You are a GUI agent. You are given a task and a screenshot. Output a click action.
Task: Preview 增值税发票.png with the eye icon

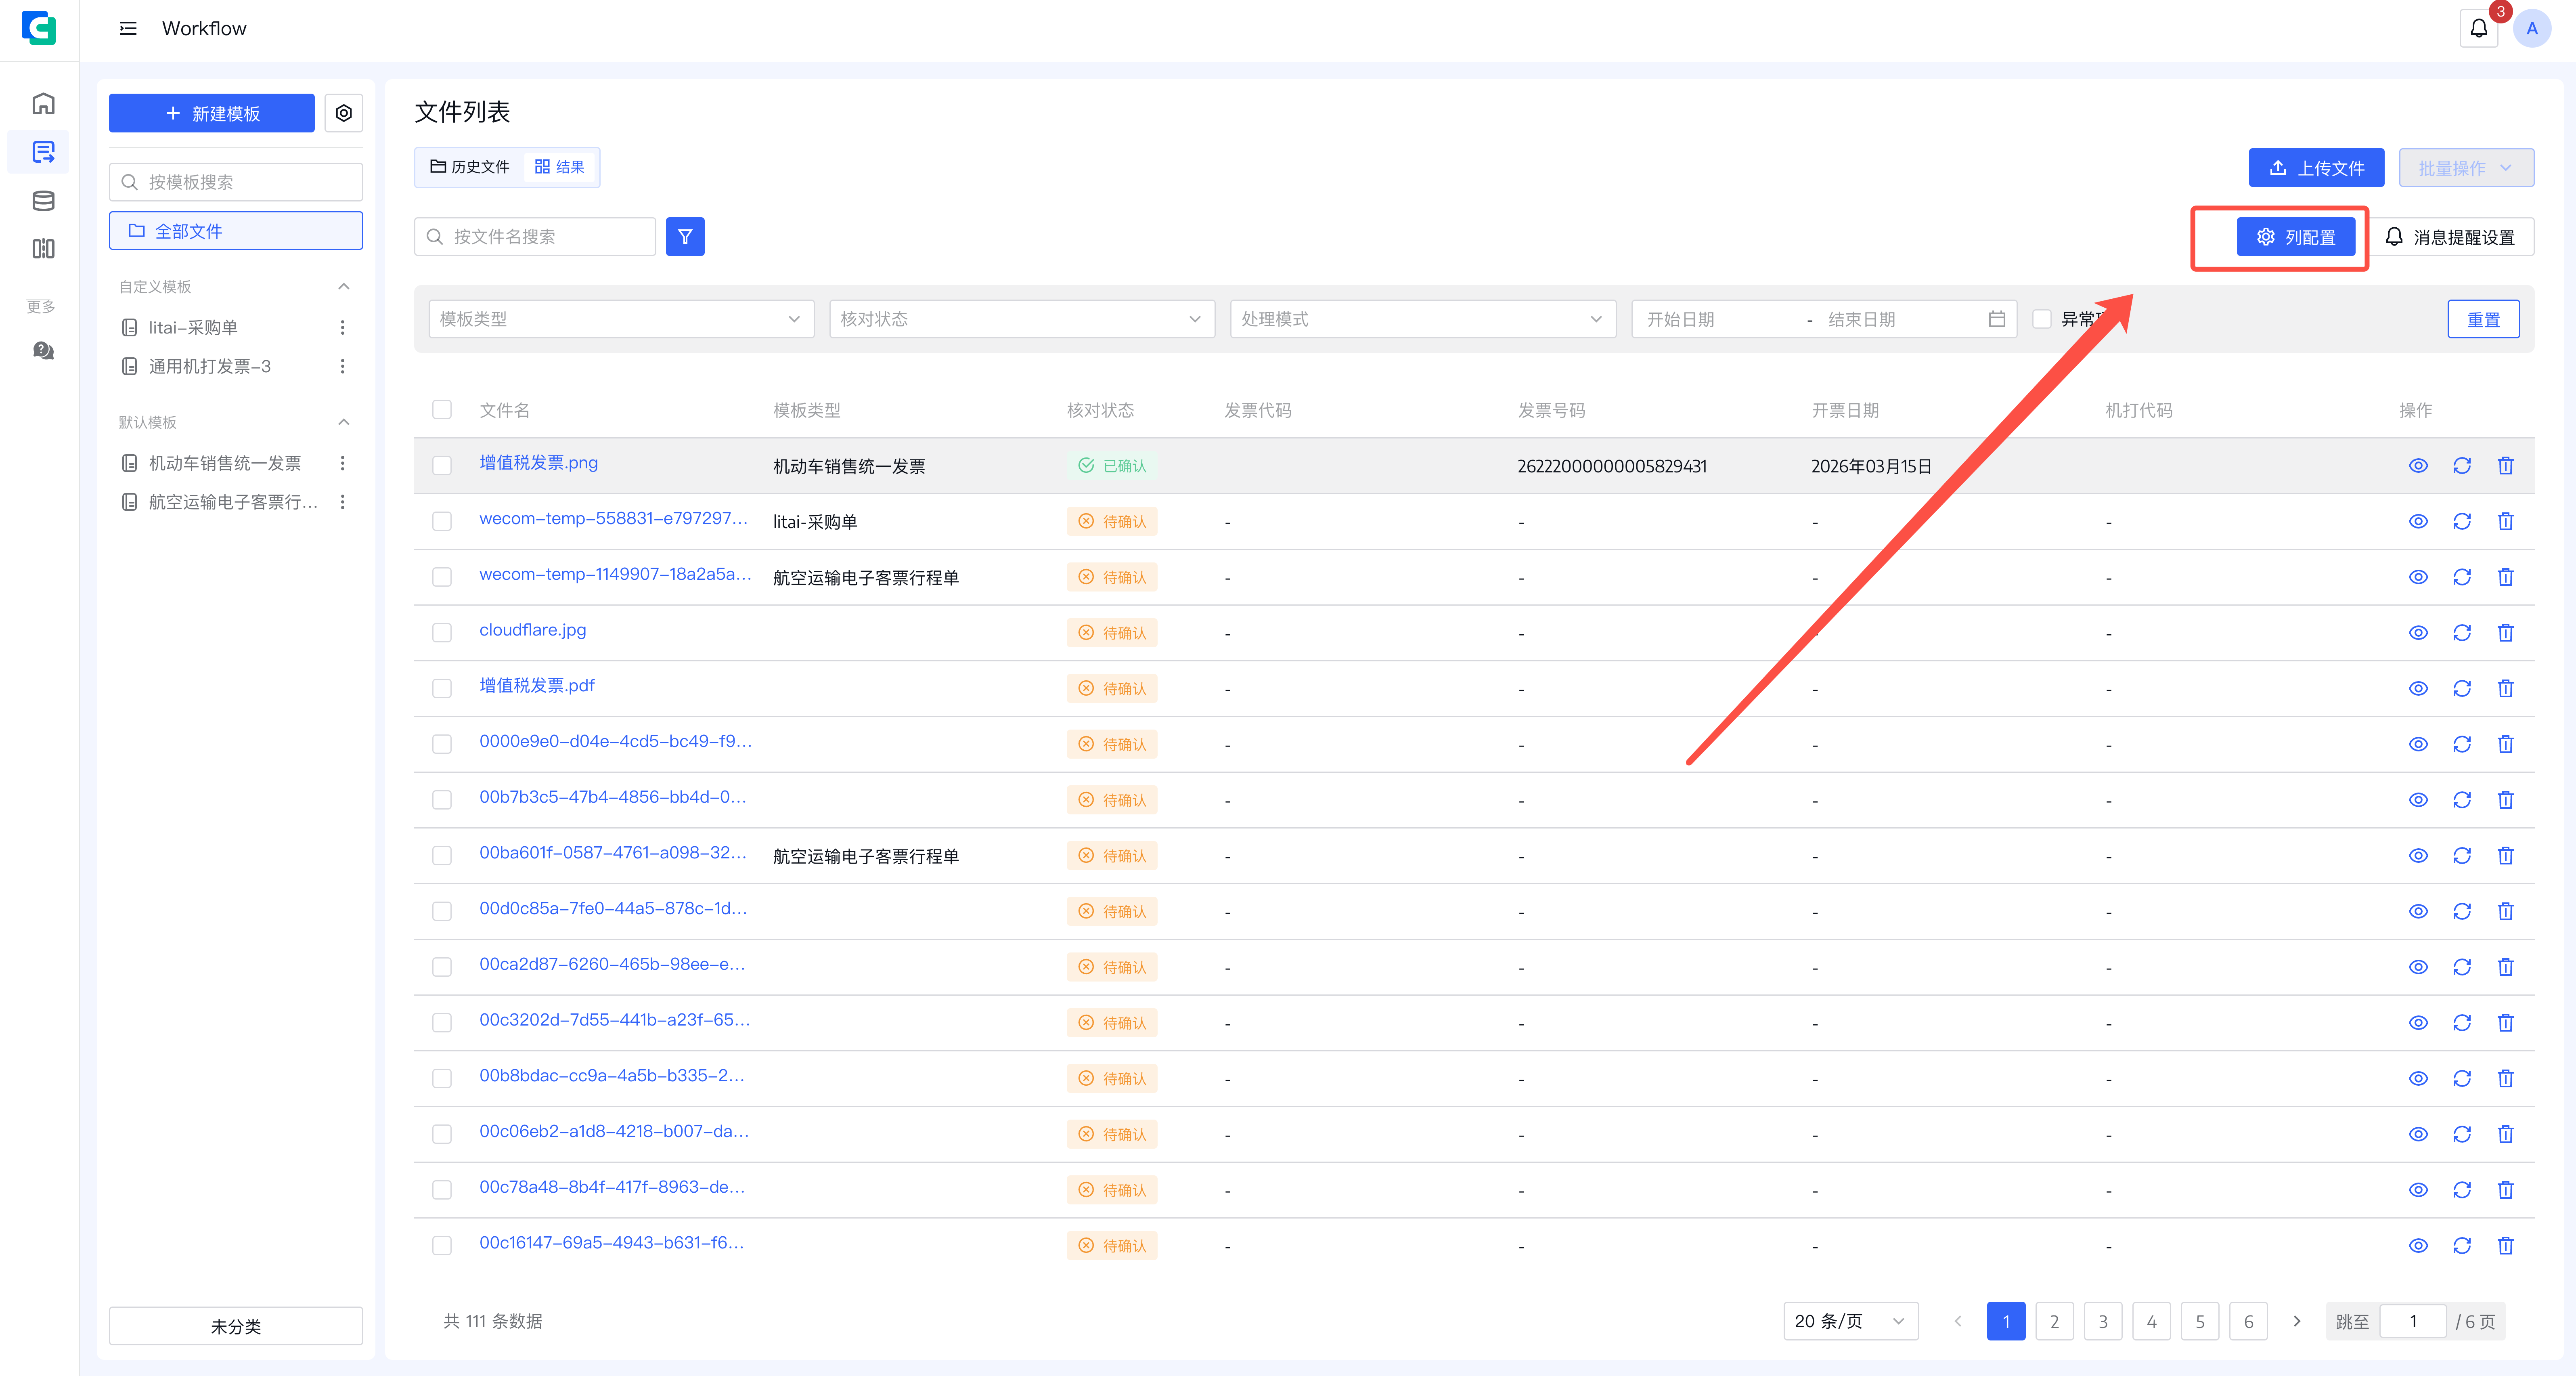coord(2418,466)
